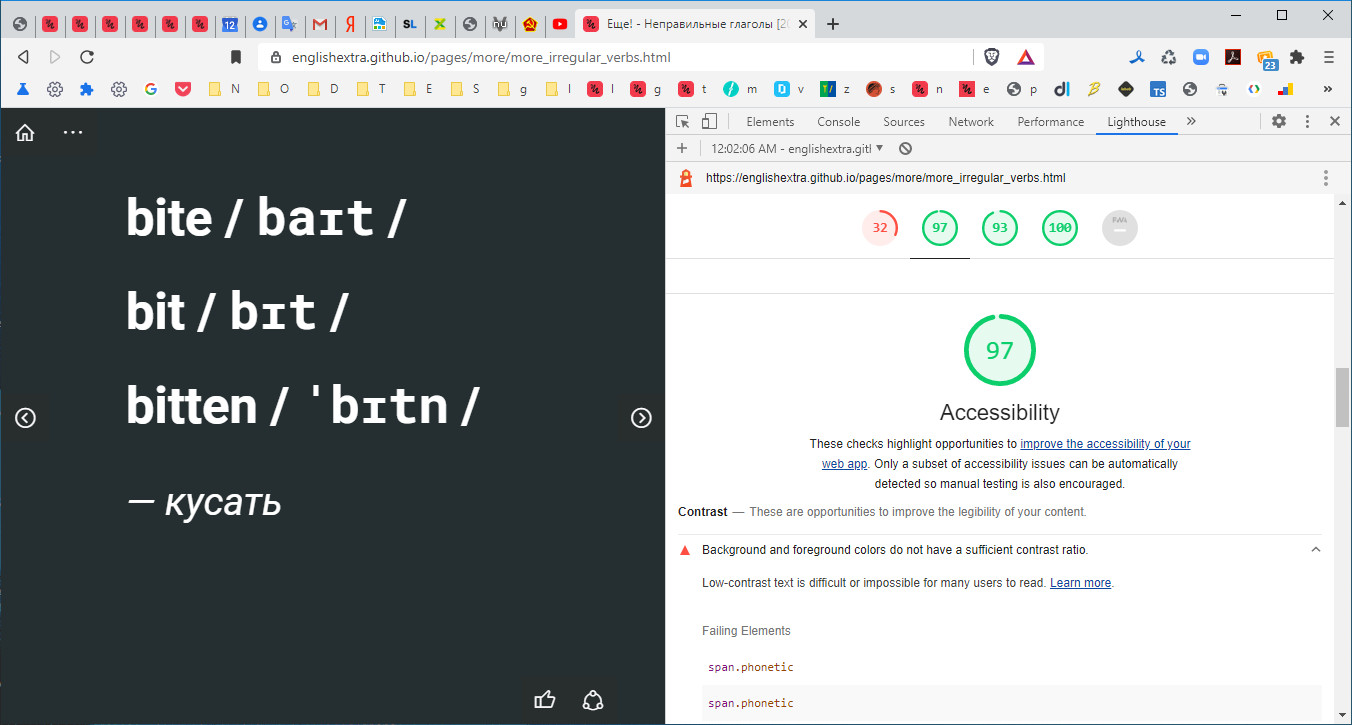Click the address bar URL

481,58
